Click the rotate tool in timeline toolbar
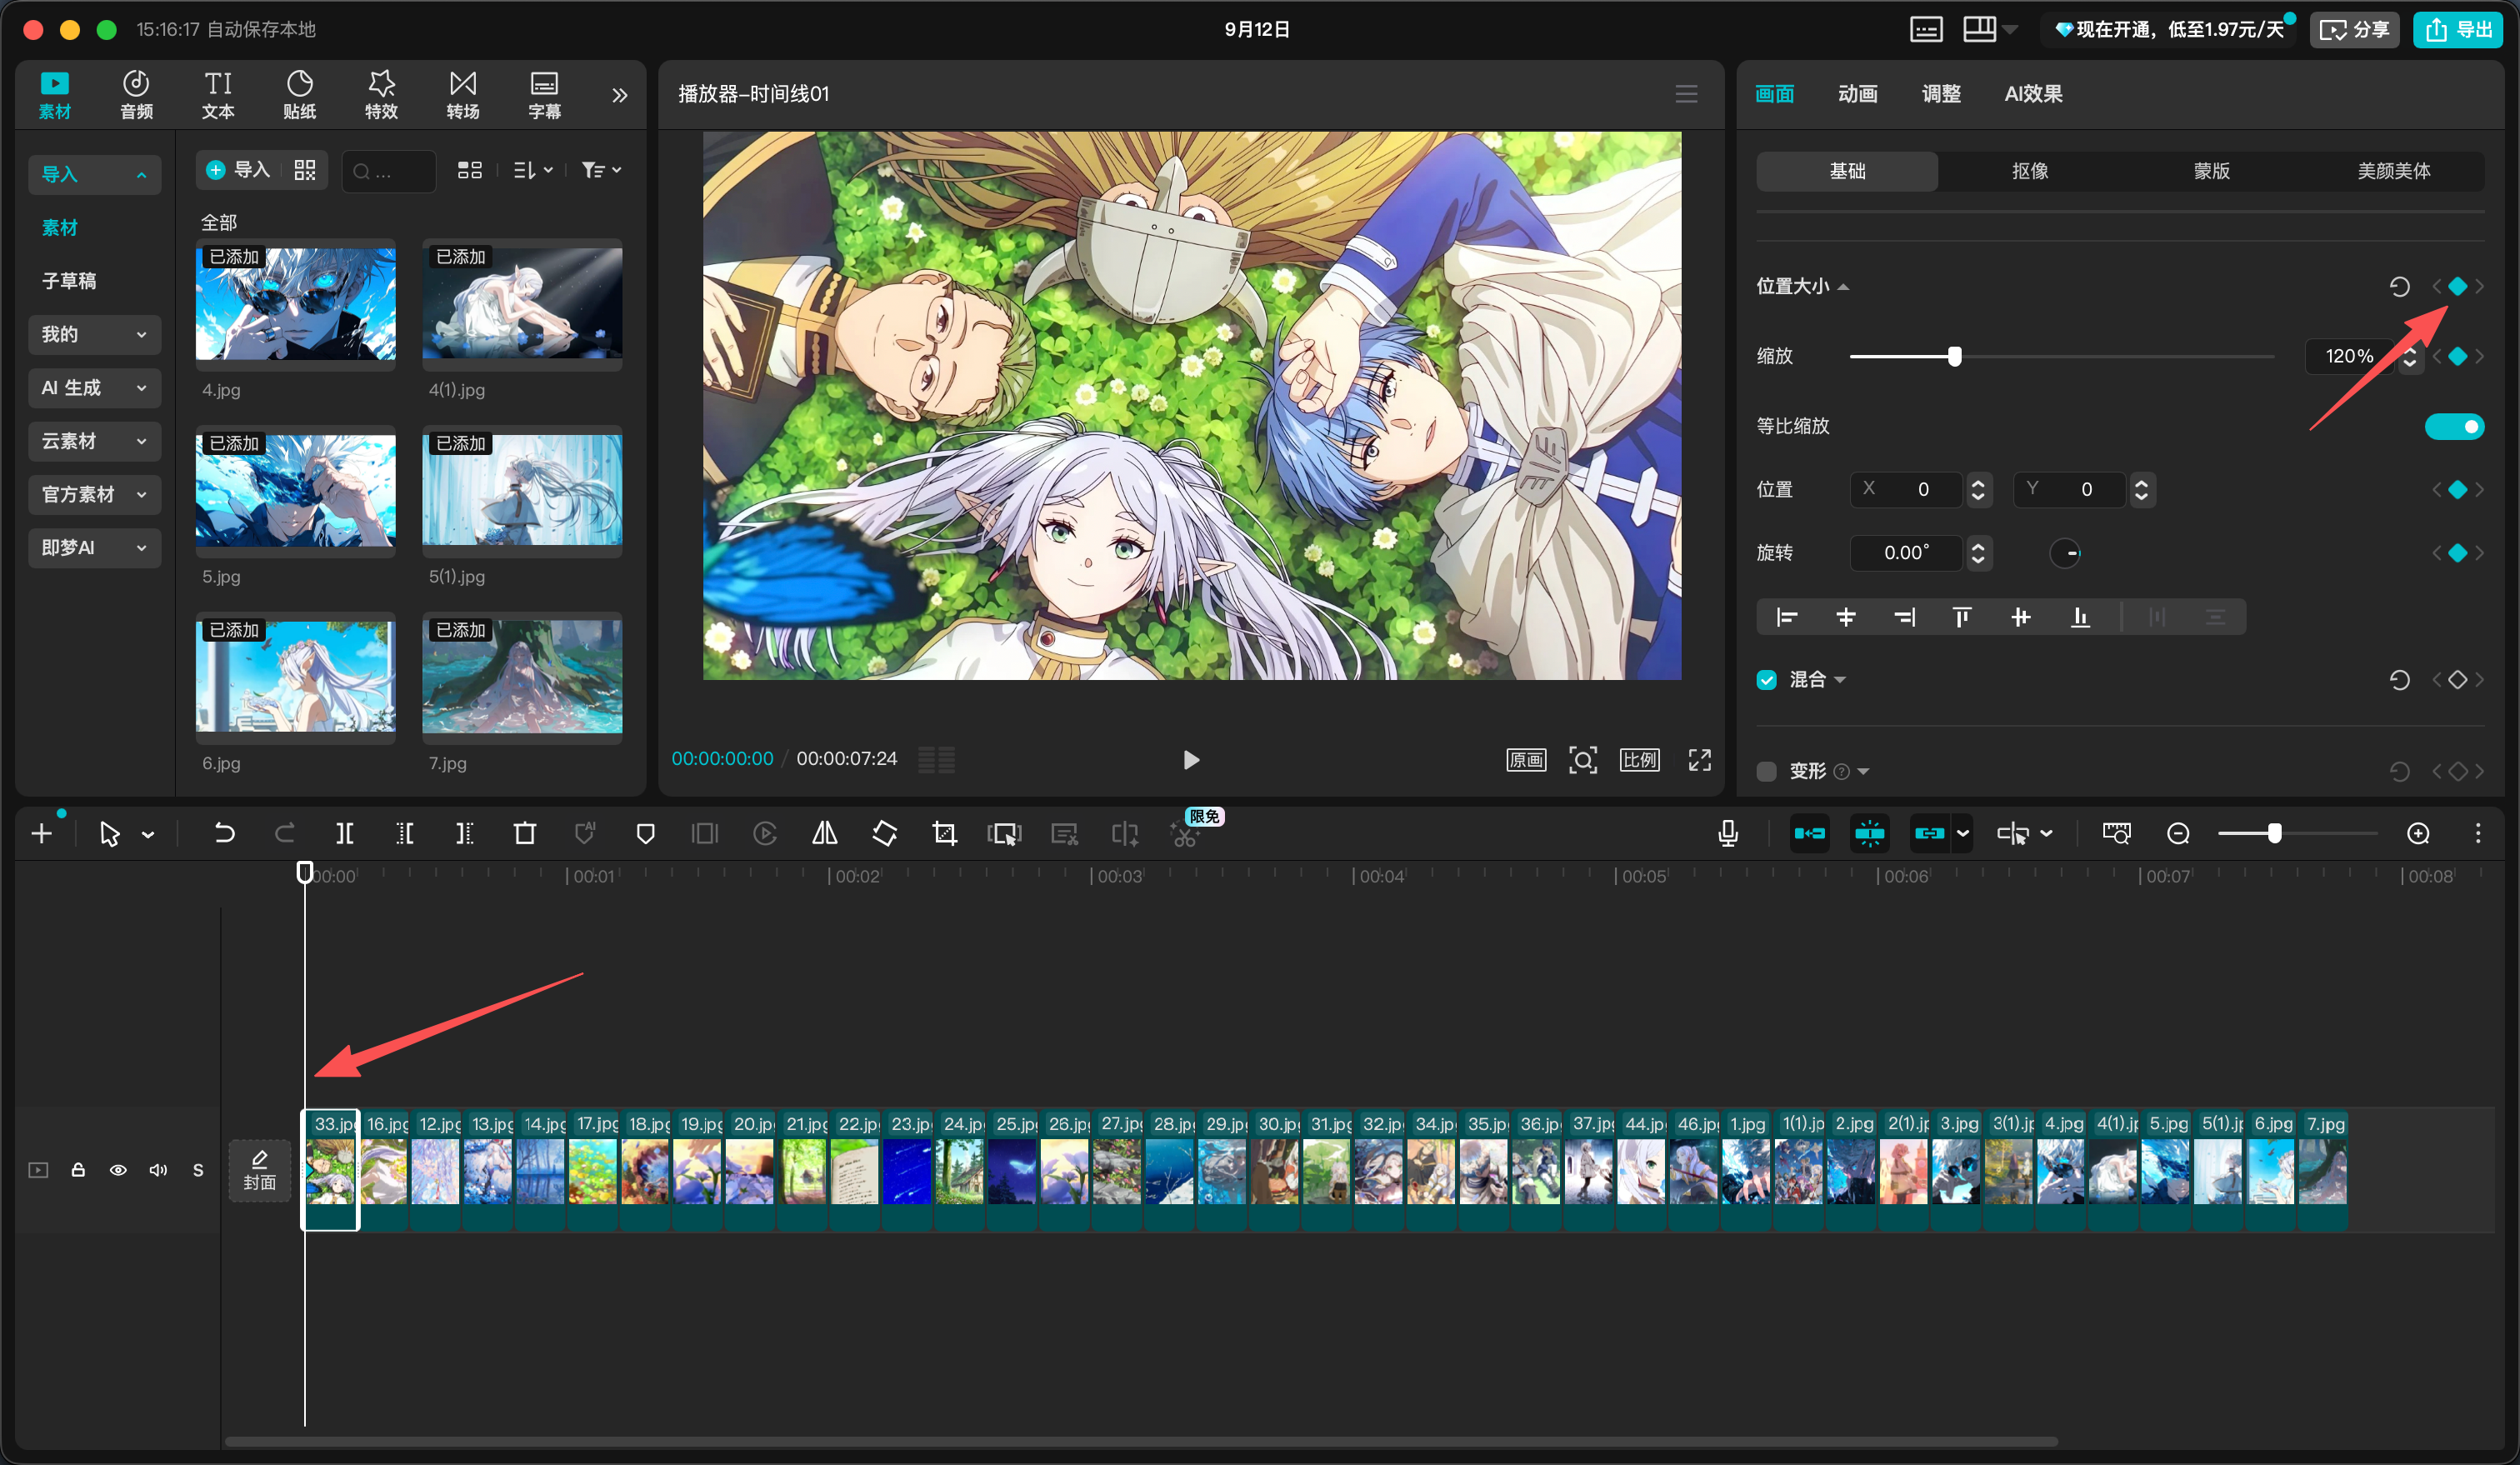 click(885, 833)
